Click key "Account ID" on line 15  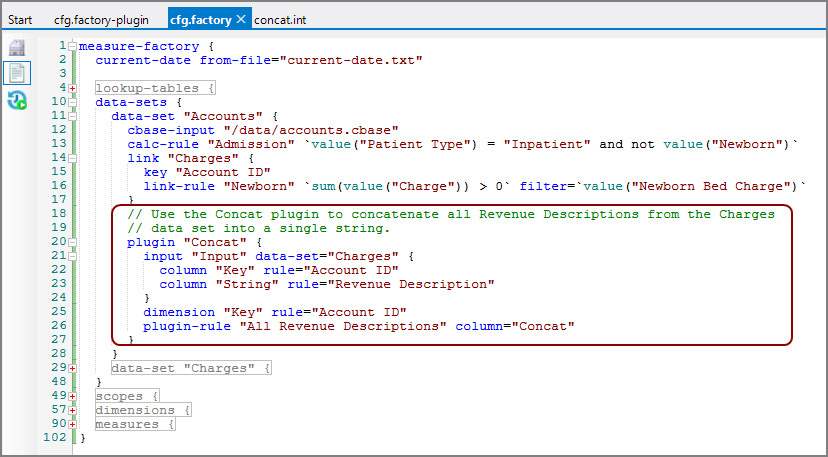point(207,172)
